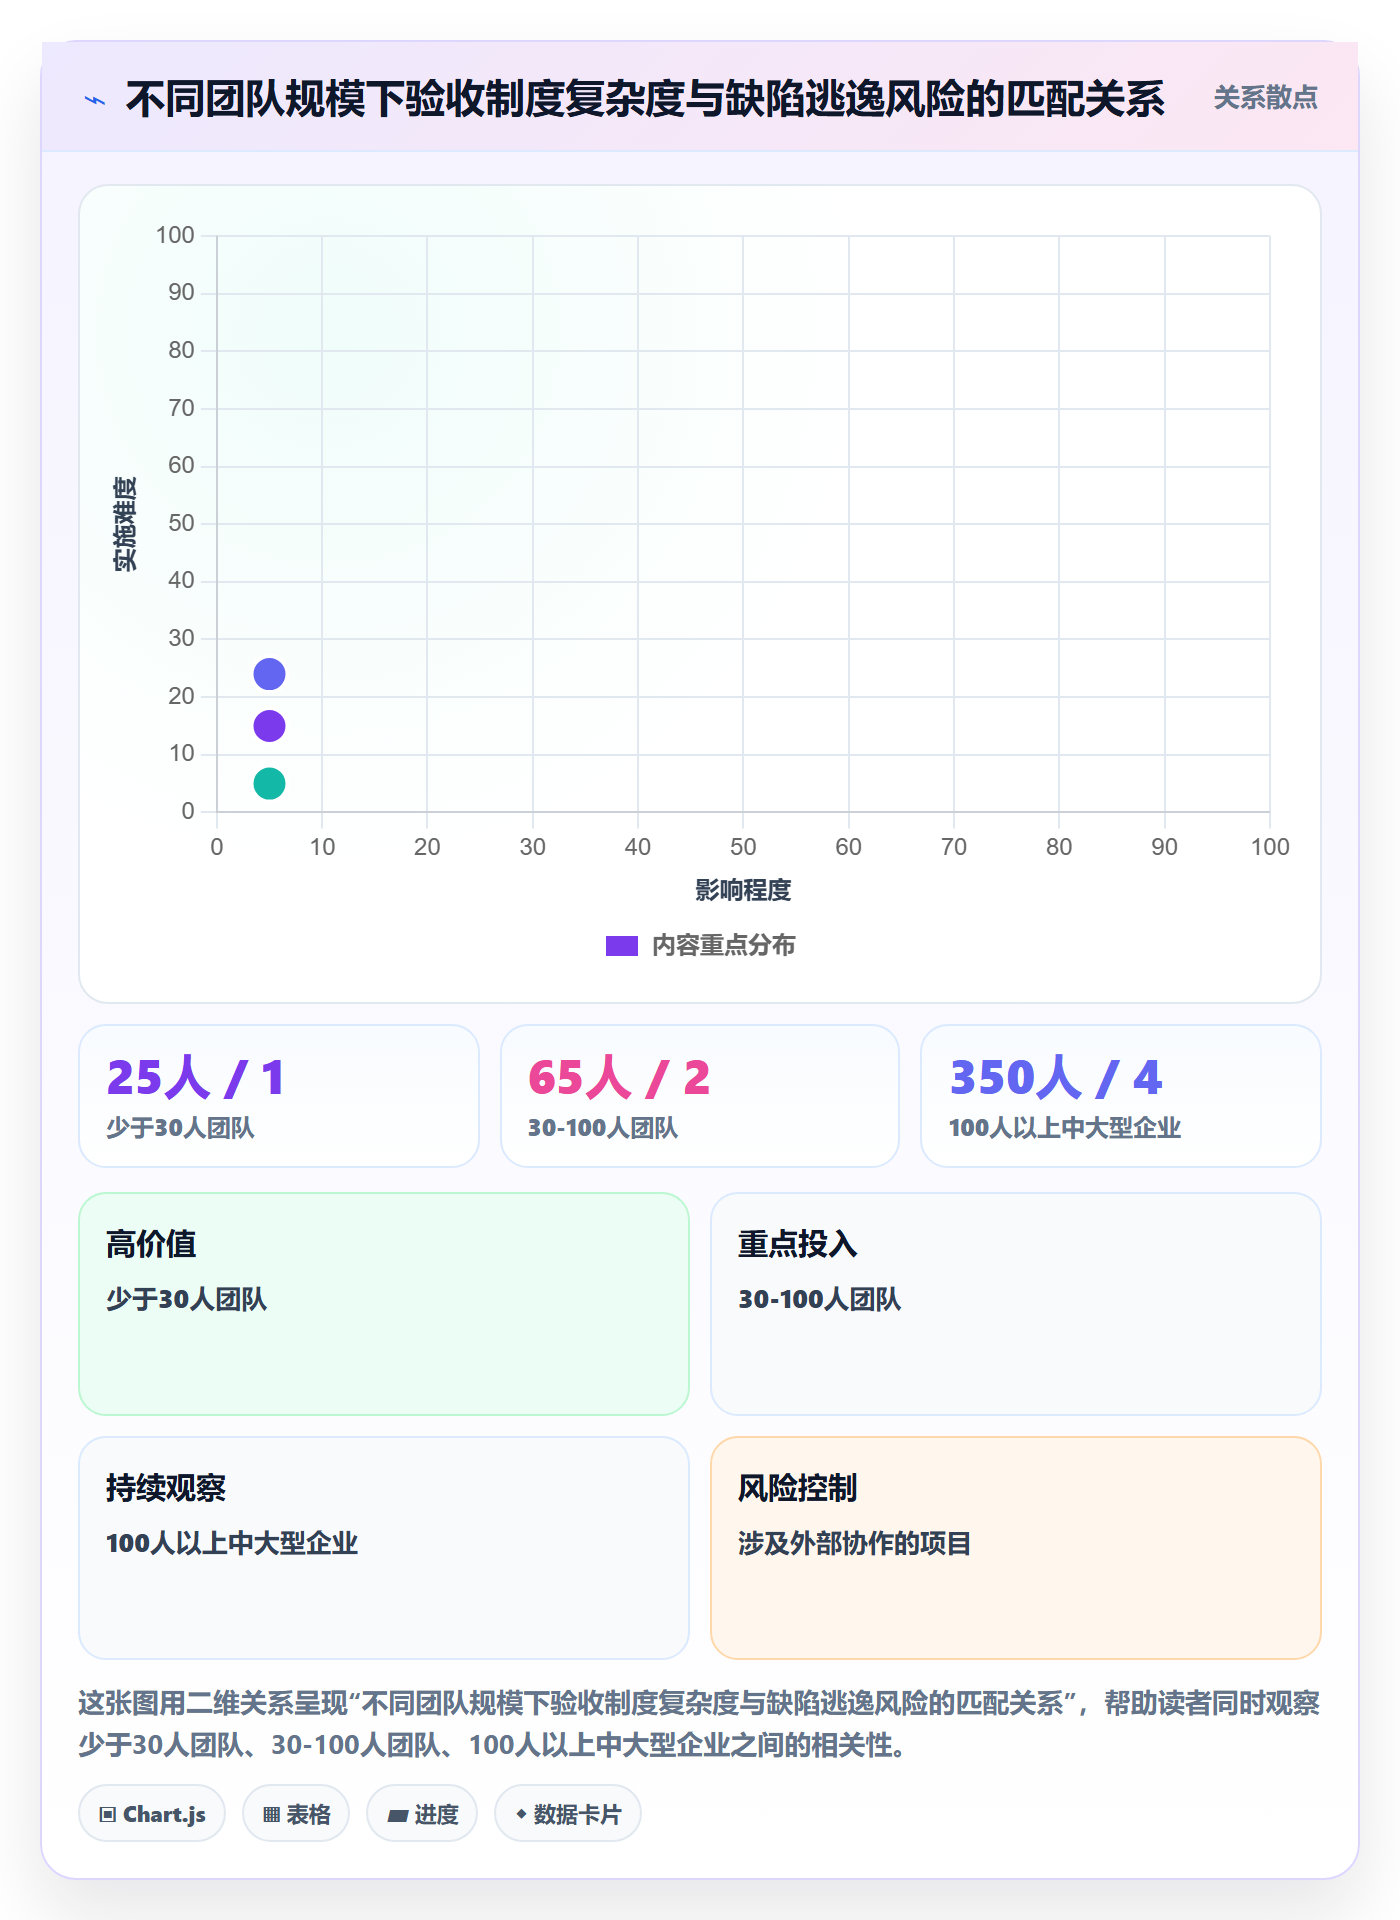Click the 数据卡片 chip diamond icon

(x=521, y=1814)
